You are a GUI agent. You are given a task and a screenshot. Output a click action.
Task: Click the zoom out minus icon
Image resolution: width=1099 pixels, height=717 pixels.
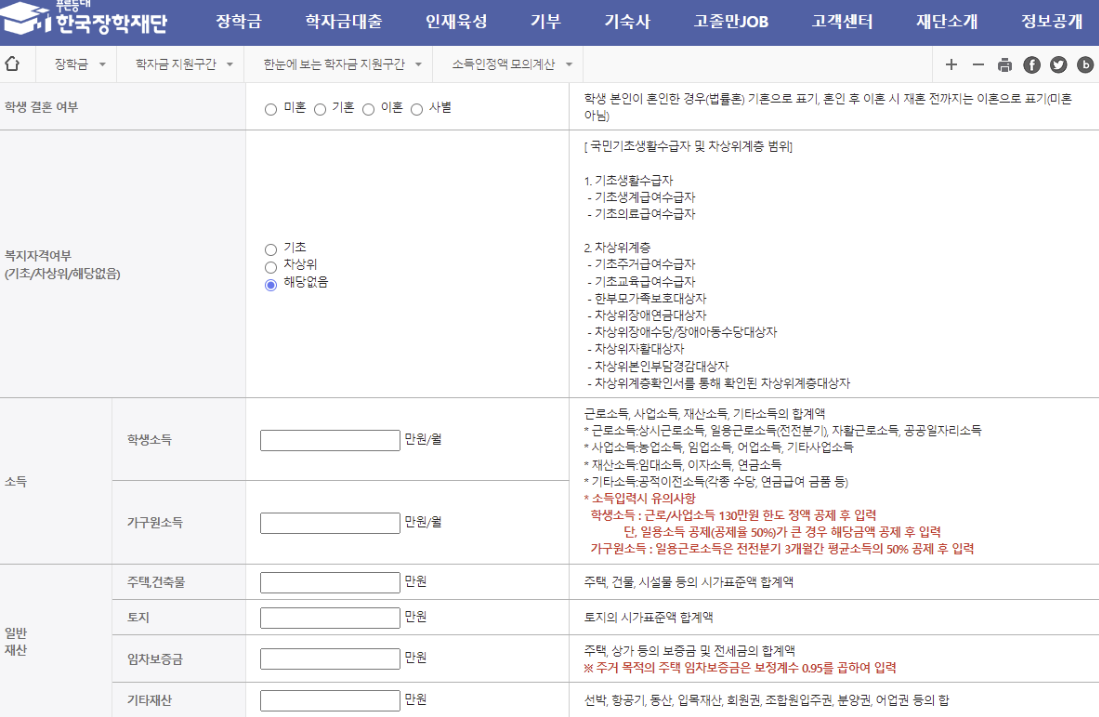point(978,64)
